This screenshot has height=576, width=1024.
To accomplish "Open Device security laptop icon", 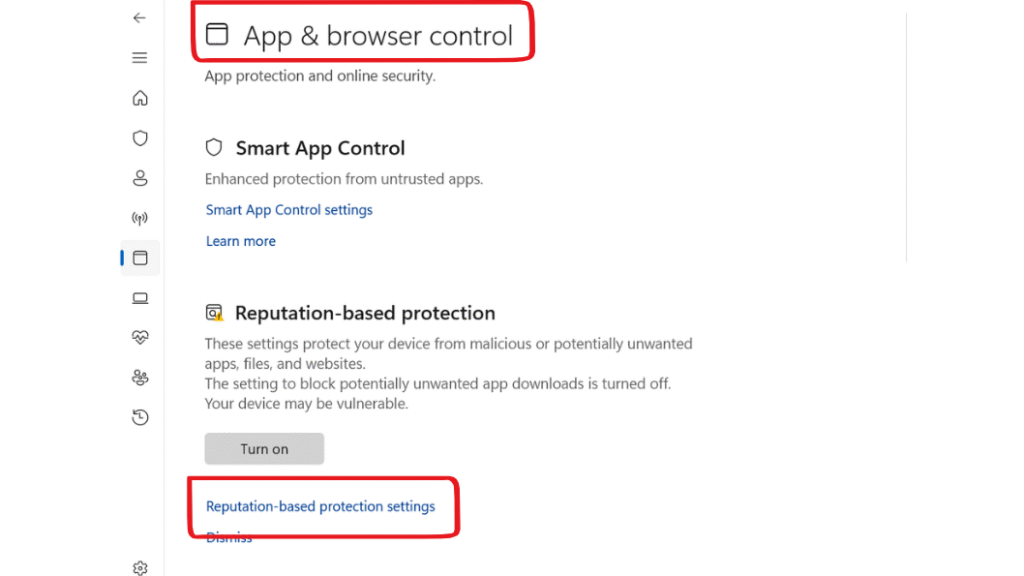I will tap(140, 298).
